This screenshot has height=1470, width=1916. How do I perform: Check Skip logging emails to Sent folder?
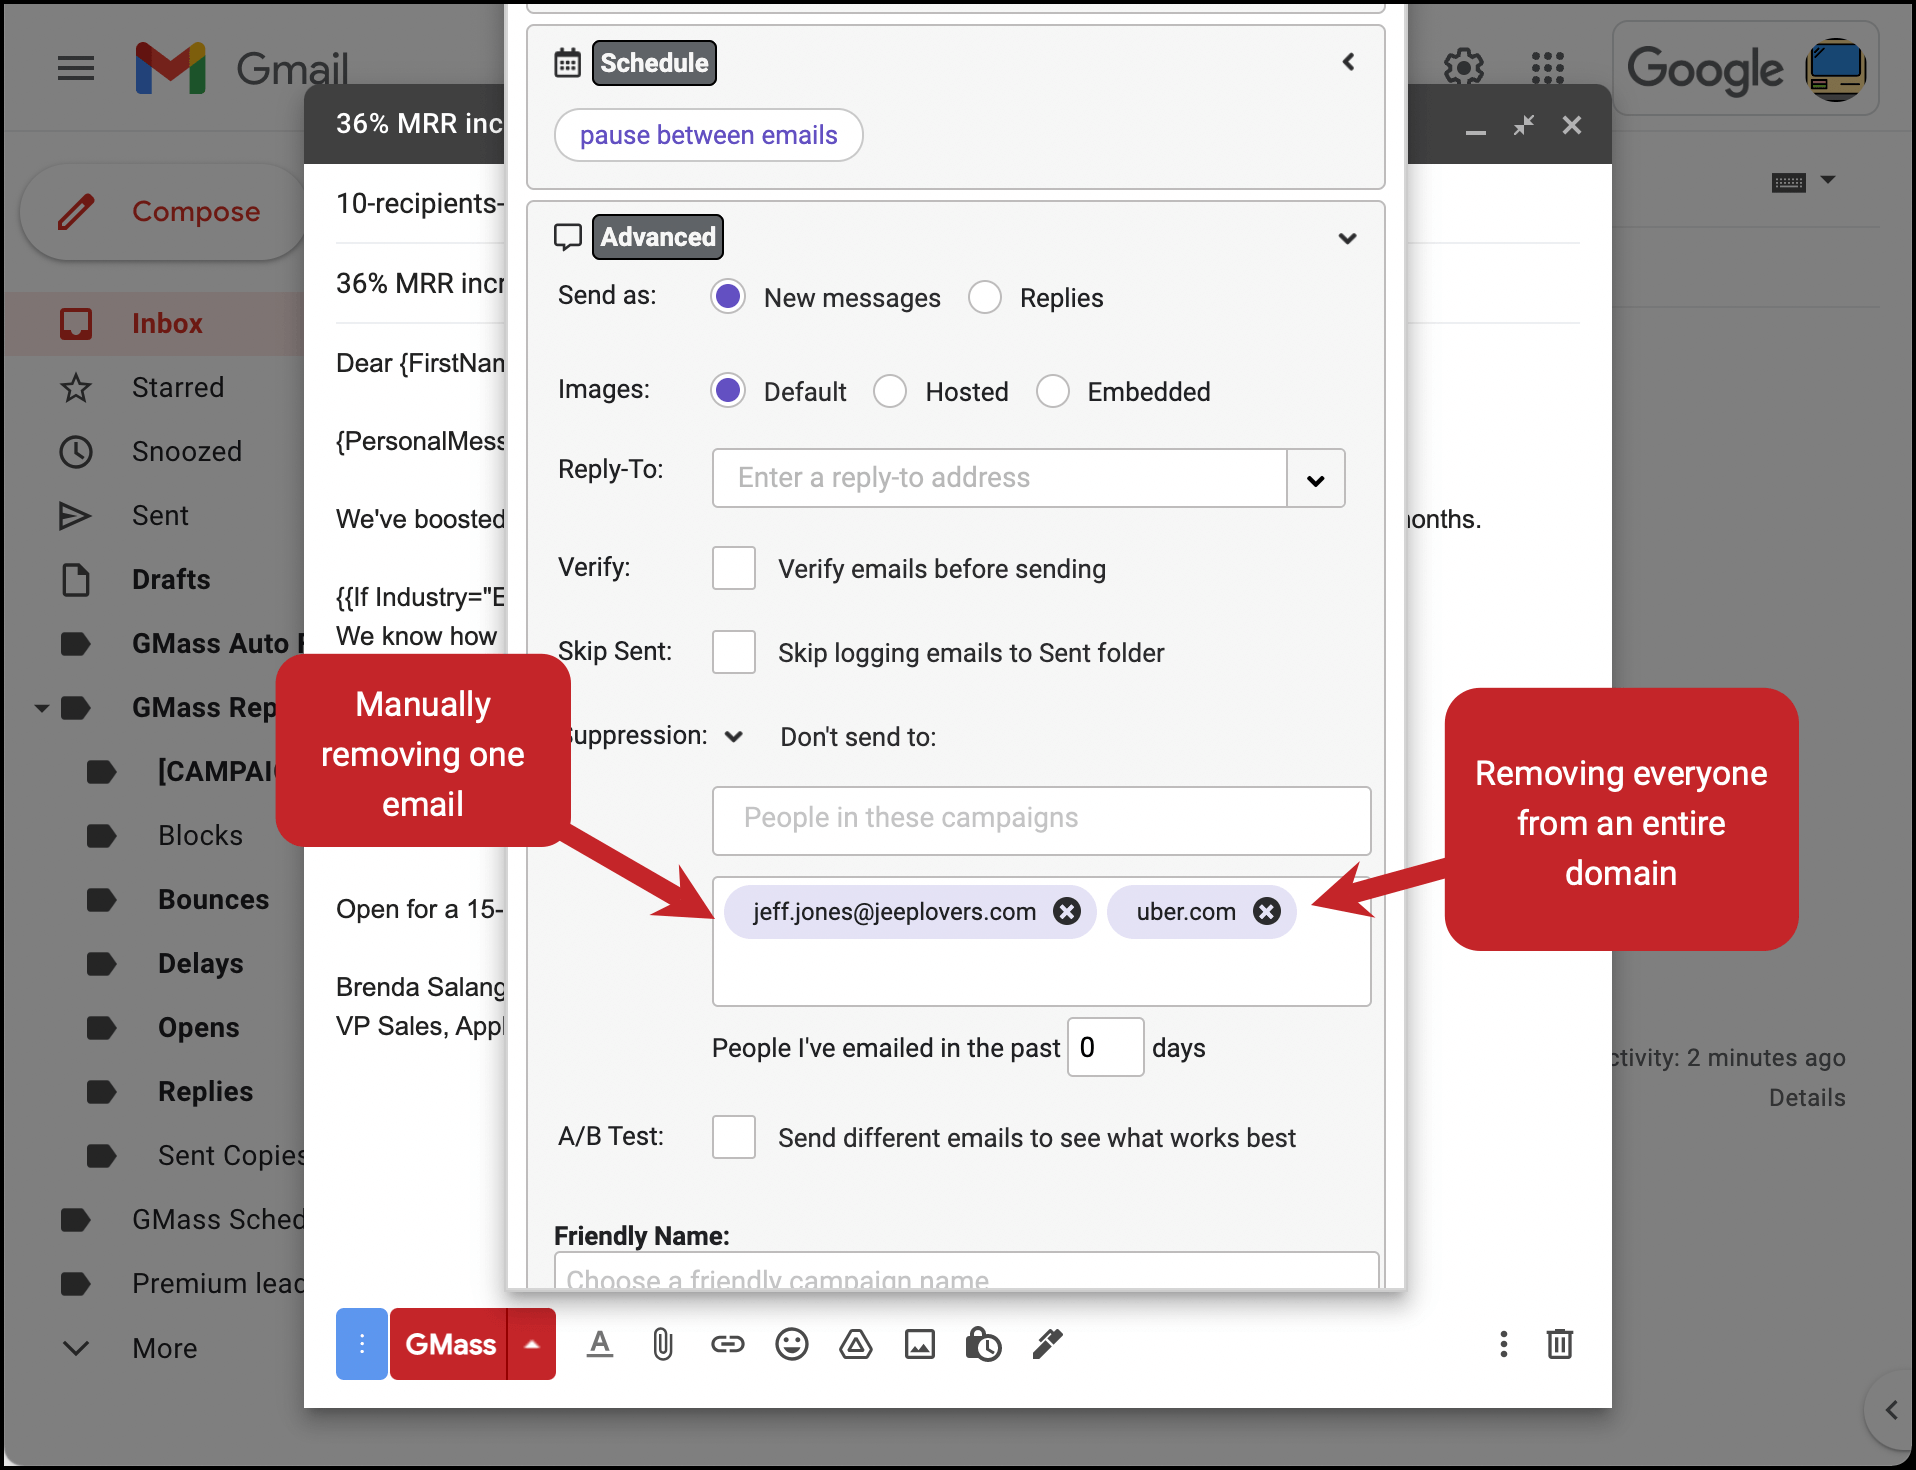tap(734, 652)
